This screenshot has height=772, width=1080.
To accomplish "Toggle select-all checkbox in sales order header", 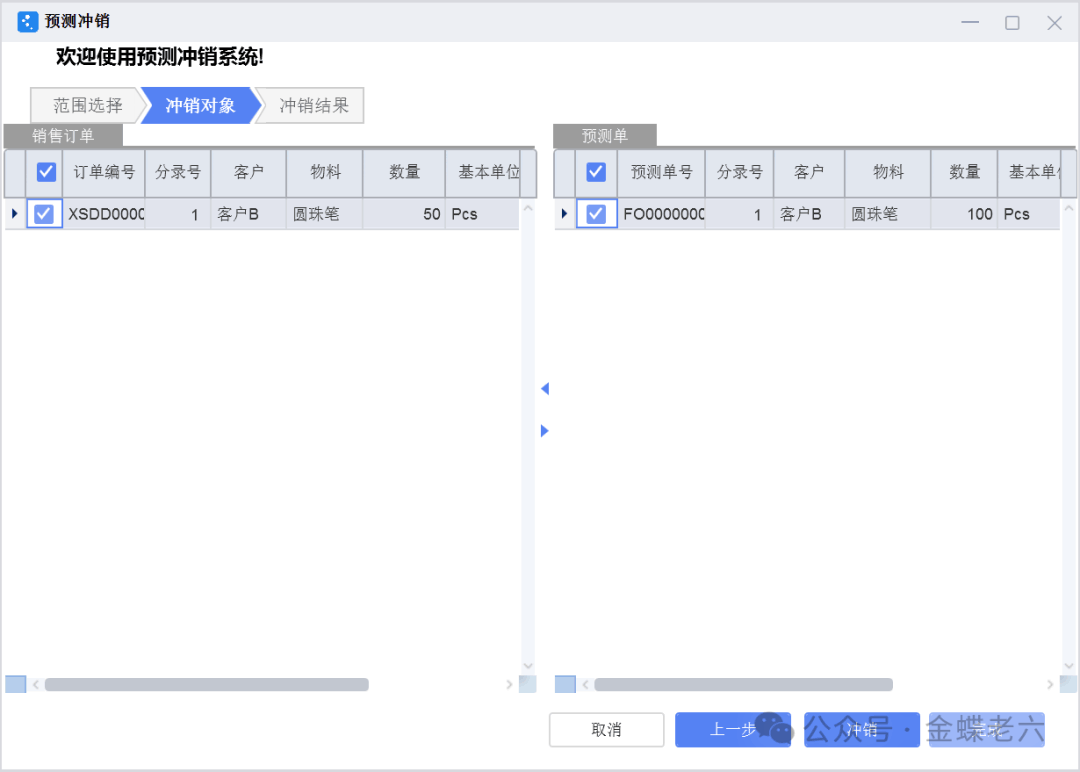I will 46,173.
